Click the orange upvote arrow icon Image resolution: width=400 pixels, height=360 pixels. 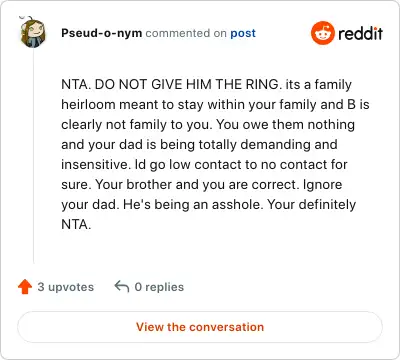pos(25,287)
